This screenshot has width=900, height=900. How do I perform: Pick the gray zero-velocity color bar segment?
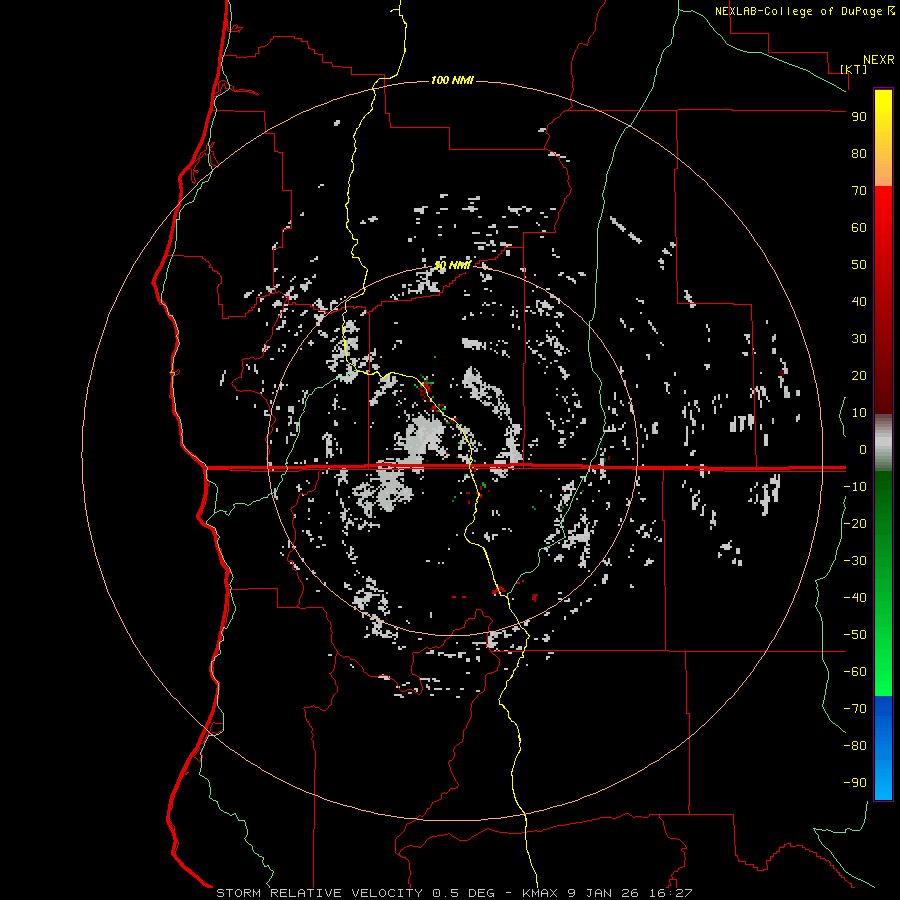pyautogui.click(x=883, y=443)
